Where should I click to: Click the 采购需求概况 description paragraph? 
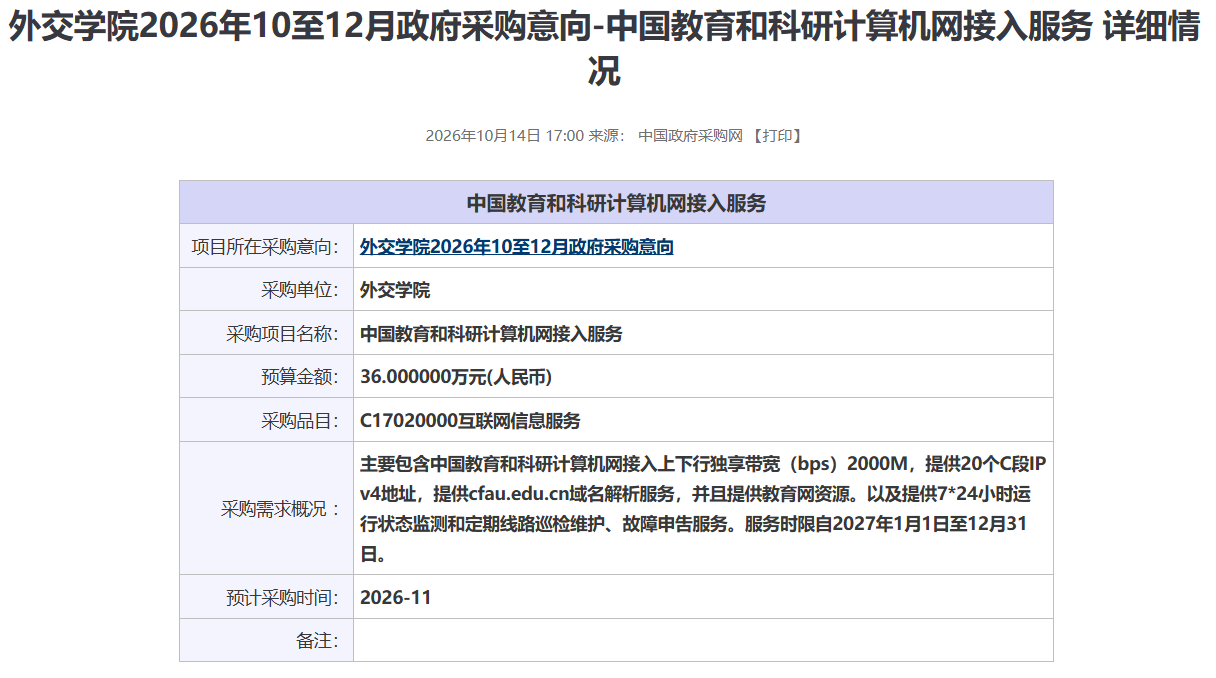pos(703,509)
